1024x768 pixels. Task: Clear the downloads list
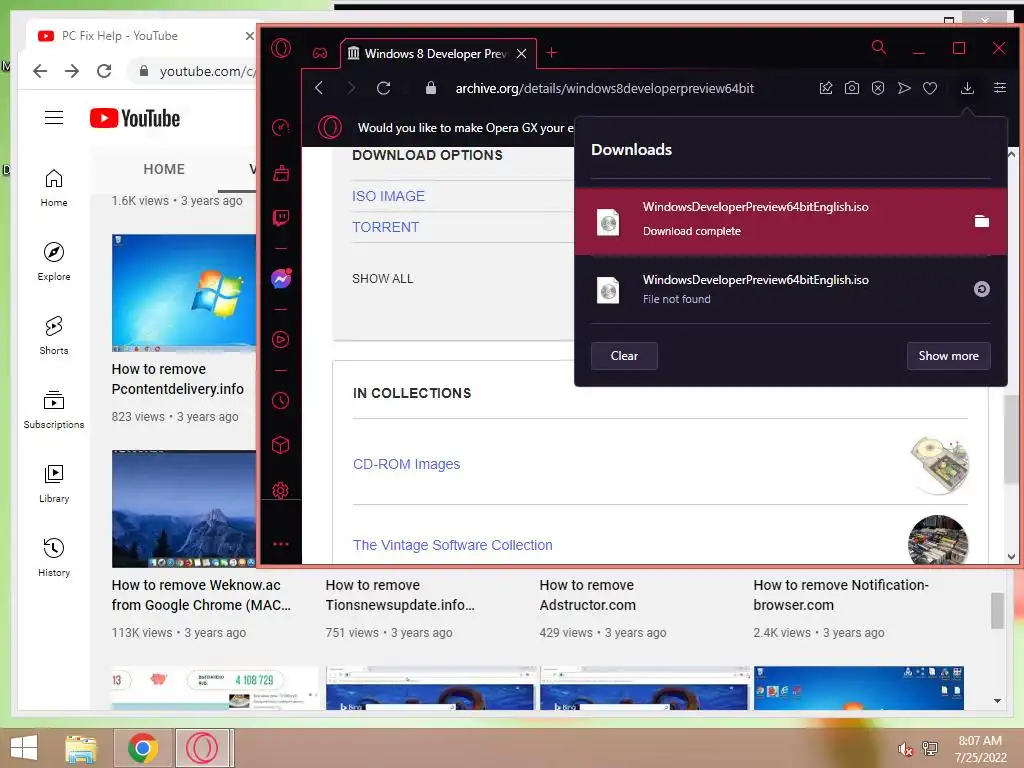point(624,356)
